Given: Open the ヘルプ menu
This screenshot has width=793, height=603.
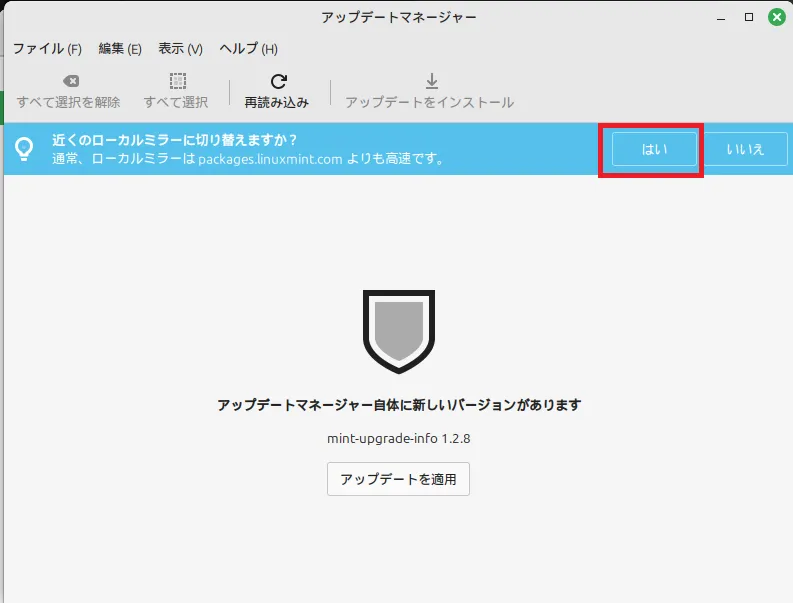Looking at the screenshot, I should point(248,49).
